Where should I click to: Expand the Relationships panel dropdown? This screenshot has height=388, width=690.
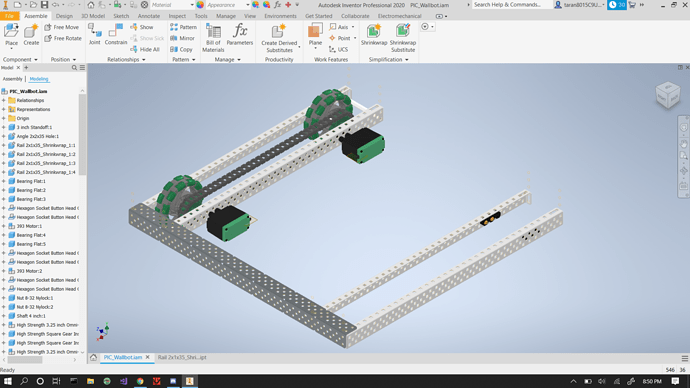(x=143, y=60)
